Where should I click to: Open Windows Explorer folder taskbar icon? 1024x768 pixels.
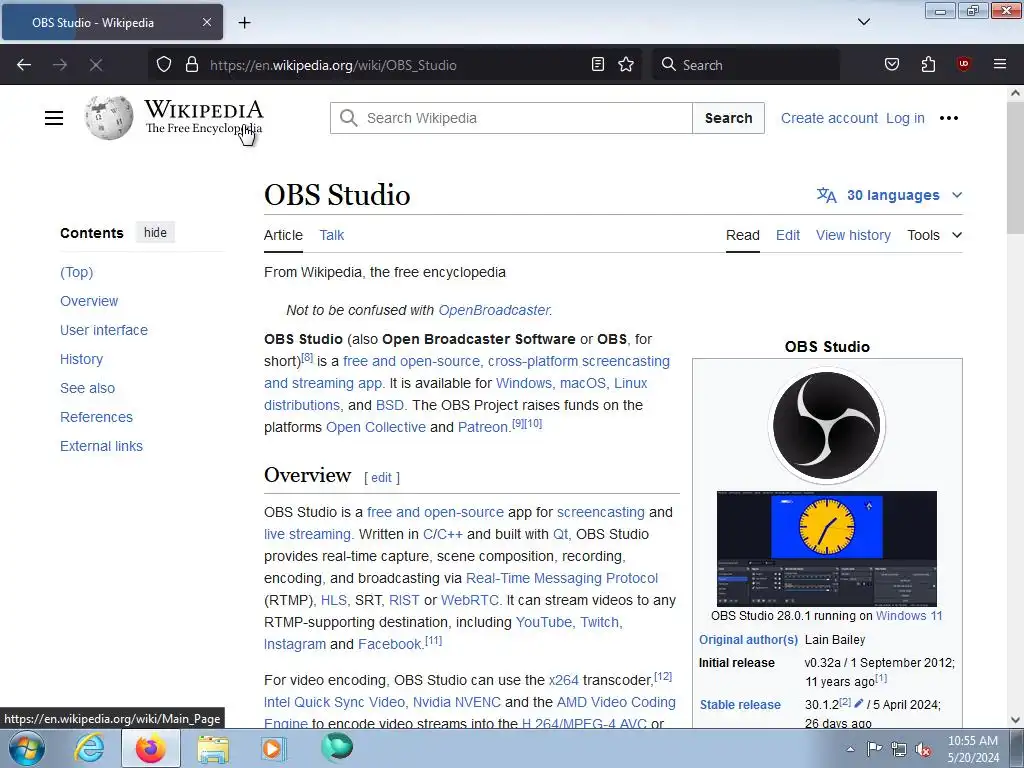coord(213,749)
